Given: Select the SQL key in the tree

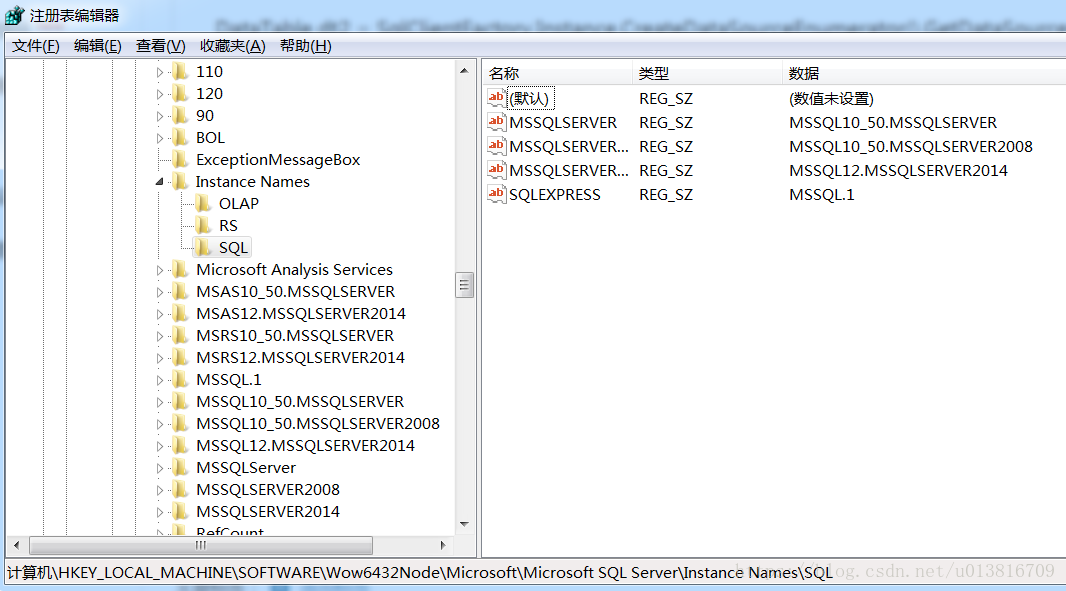Looking at the screenshot, I should click(233, 247).
